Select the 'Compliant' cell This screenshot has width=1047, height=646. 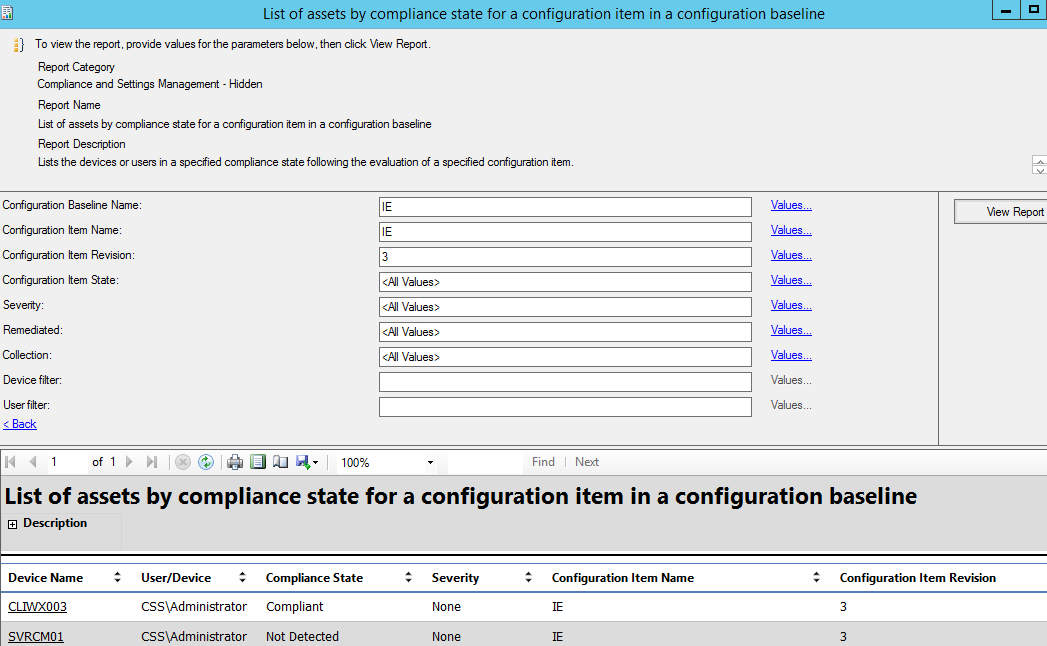click(x=294, y=607)
